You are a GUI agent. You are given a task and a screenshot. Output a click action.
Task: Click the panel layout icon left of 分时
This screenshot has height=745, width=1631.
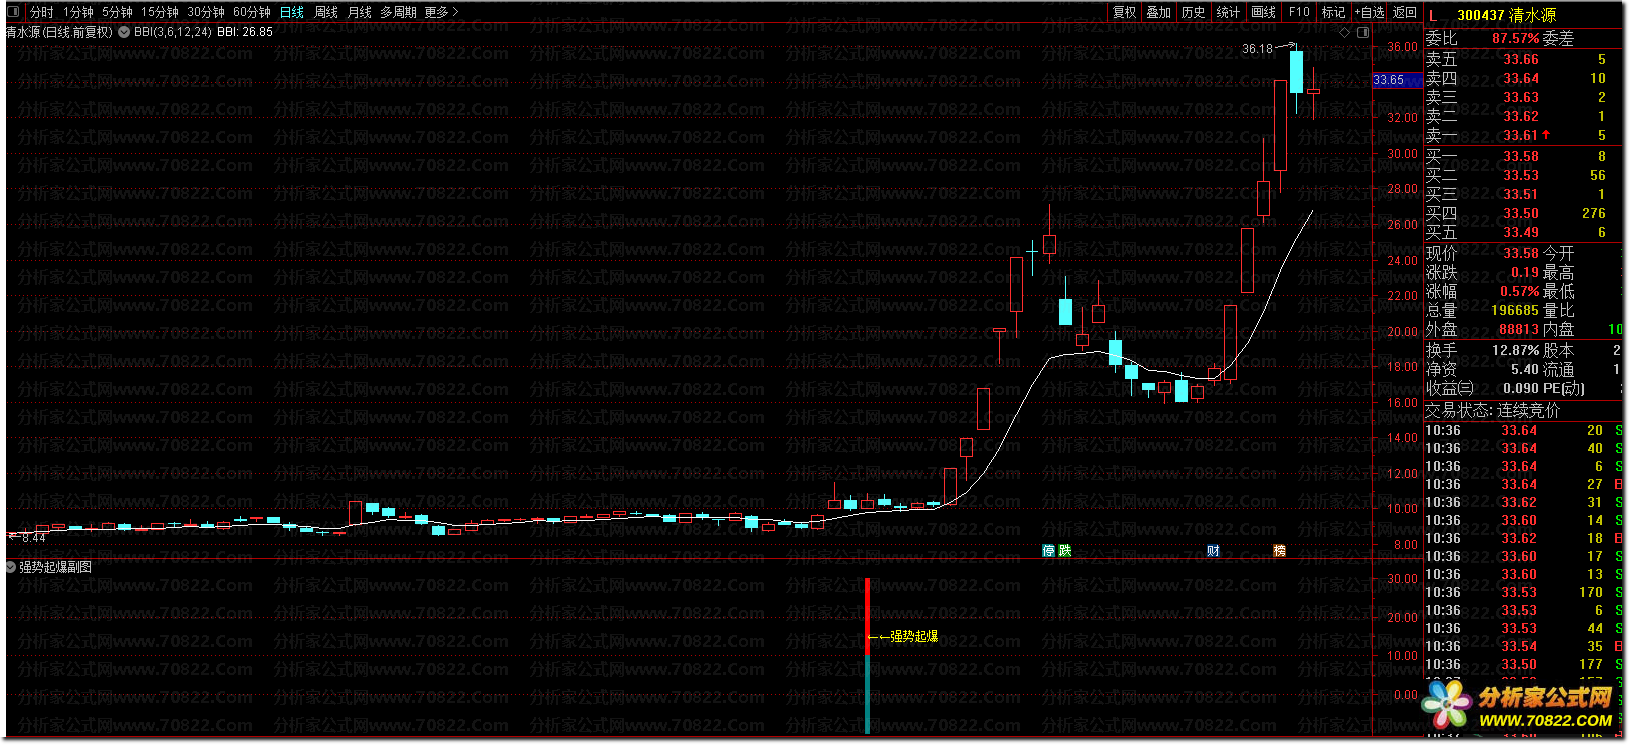point(13,12)
